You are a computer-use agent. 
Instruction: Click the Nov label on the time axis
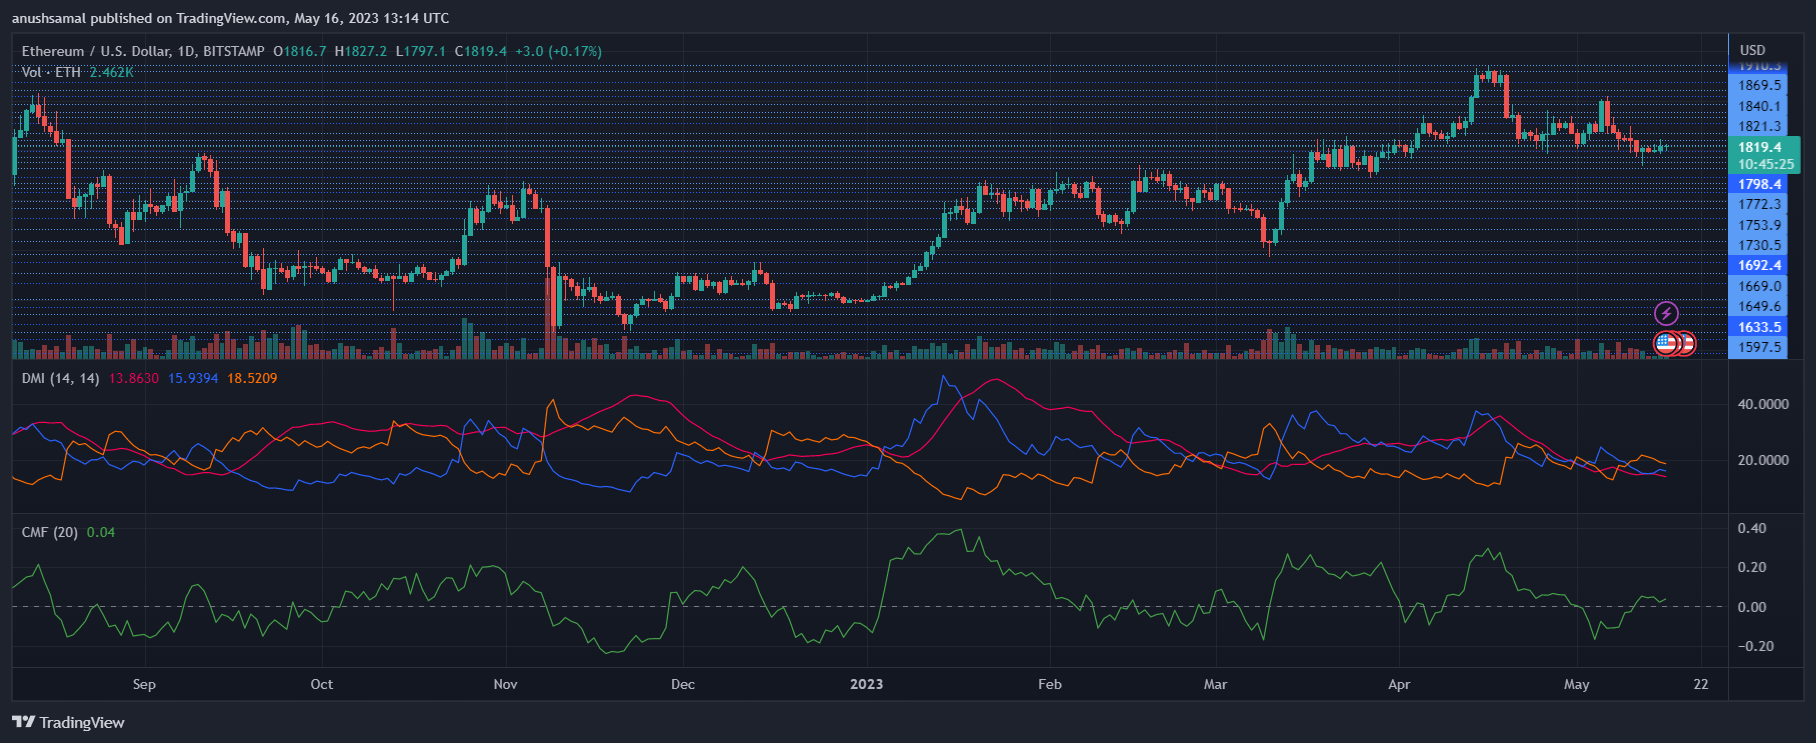click(x=505, y=684)
